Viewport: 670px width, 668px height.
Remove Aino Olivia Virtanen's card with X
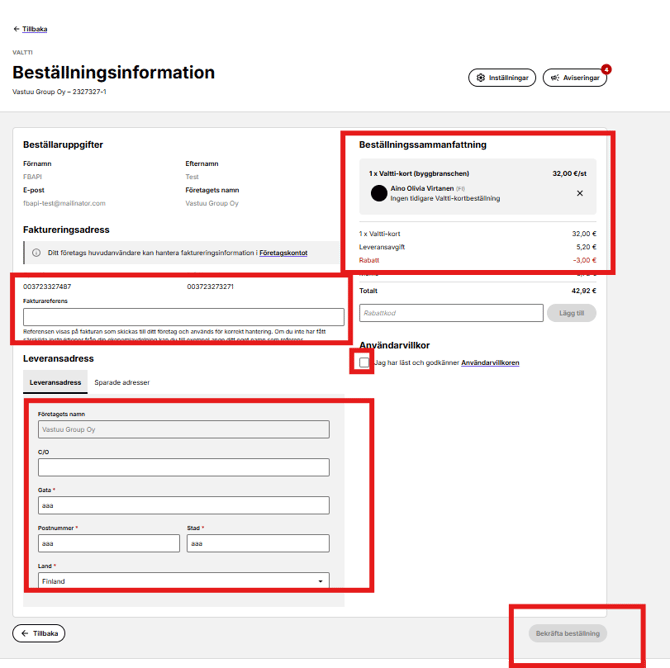tap(580, 193)
